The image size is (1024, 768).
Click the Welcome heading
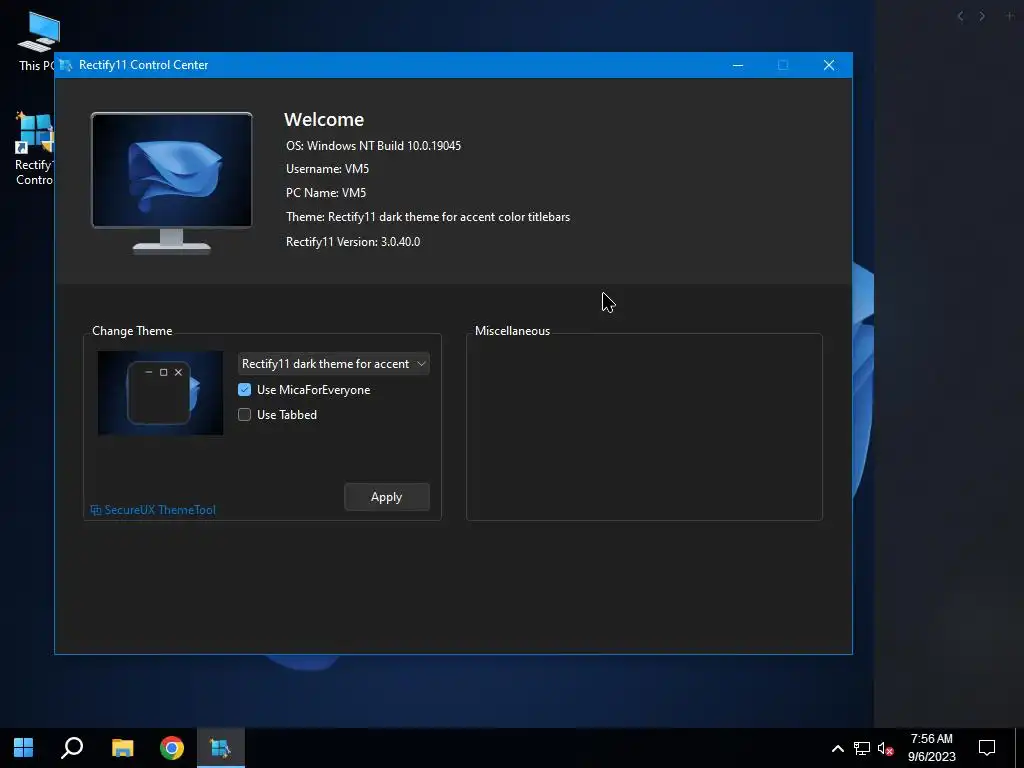pyautogui.click(x=324, y=120)
